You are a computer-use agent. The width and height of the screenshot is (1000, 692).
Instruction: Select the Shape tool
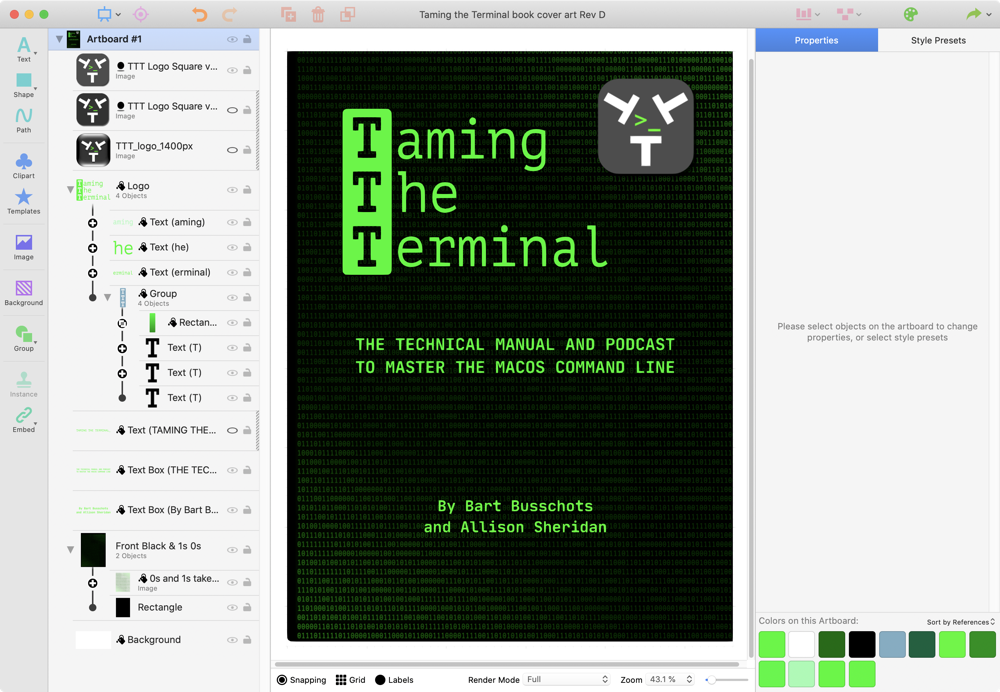click(23, 84)
